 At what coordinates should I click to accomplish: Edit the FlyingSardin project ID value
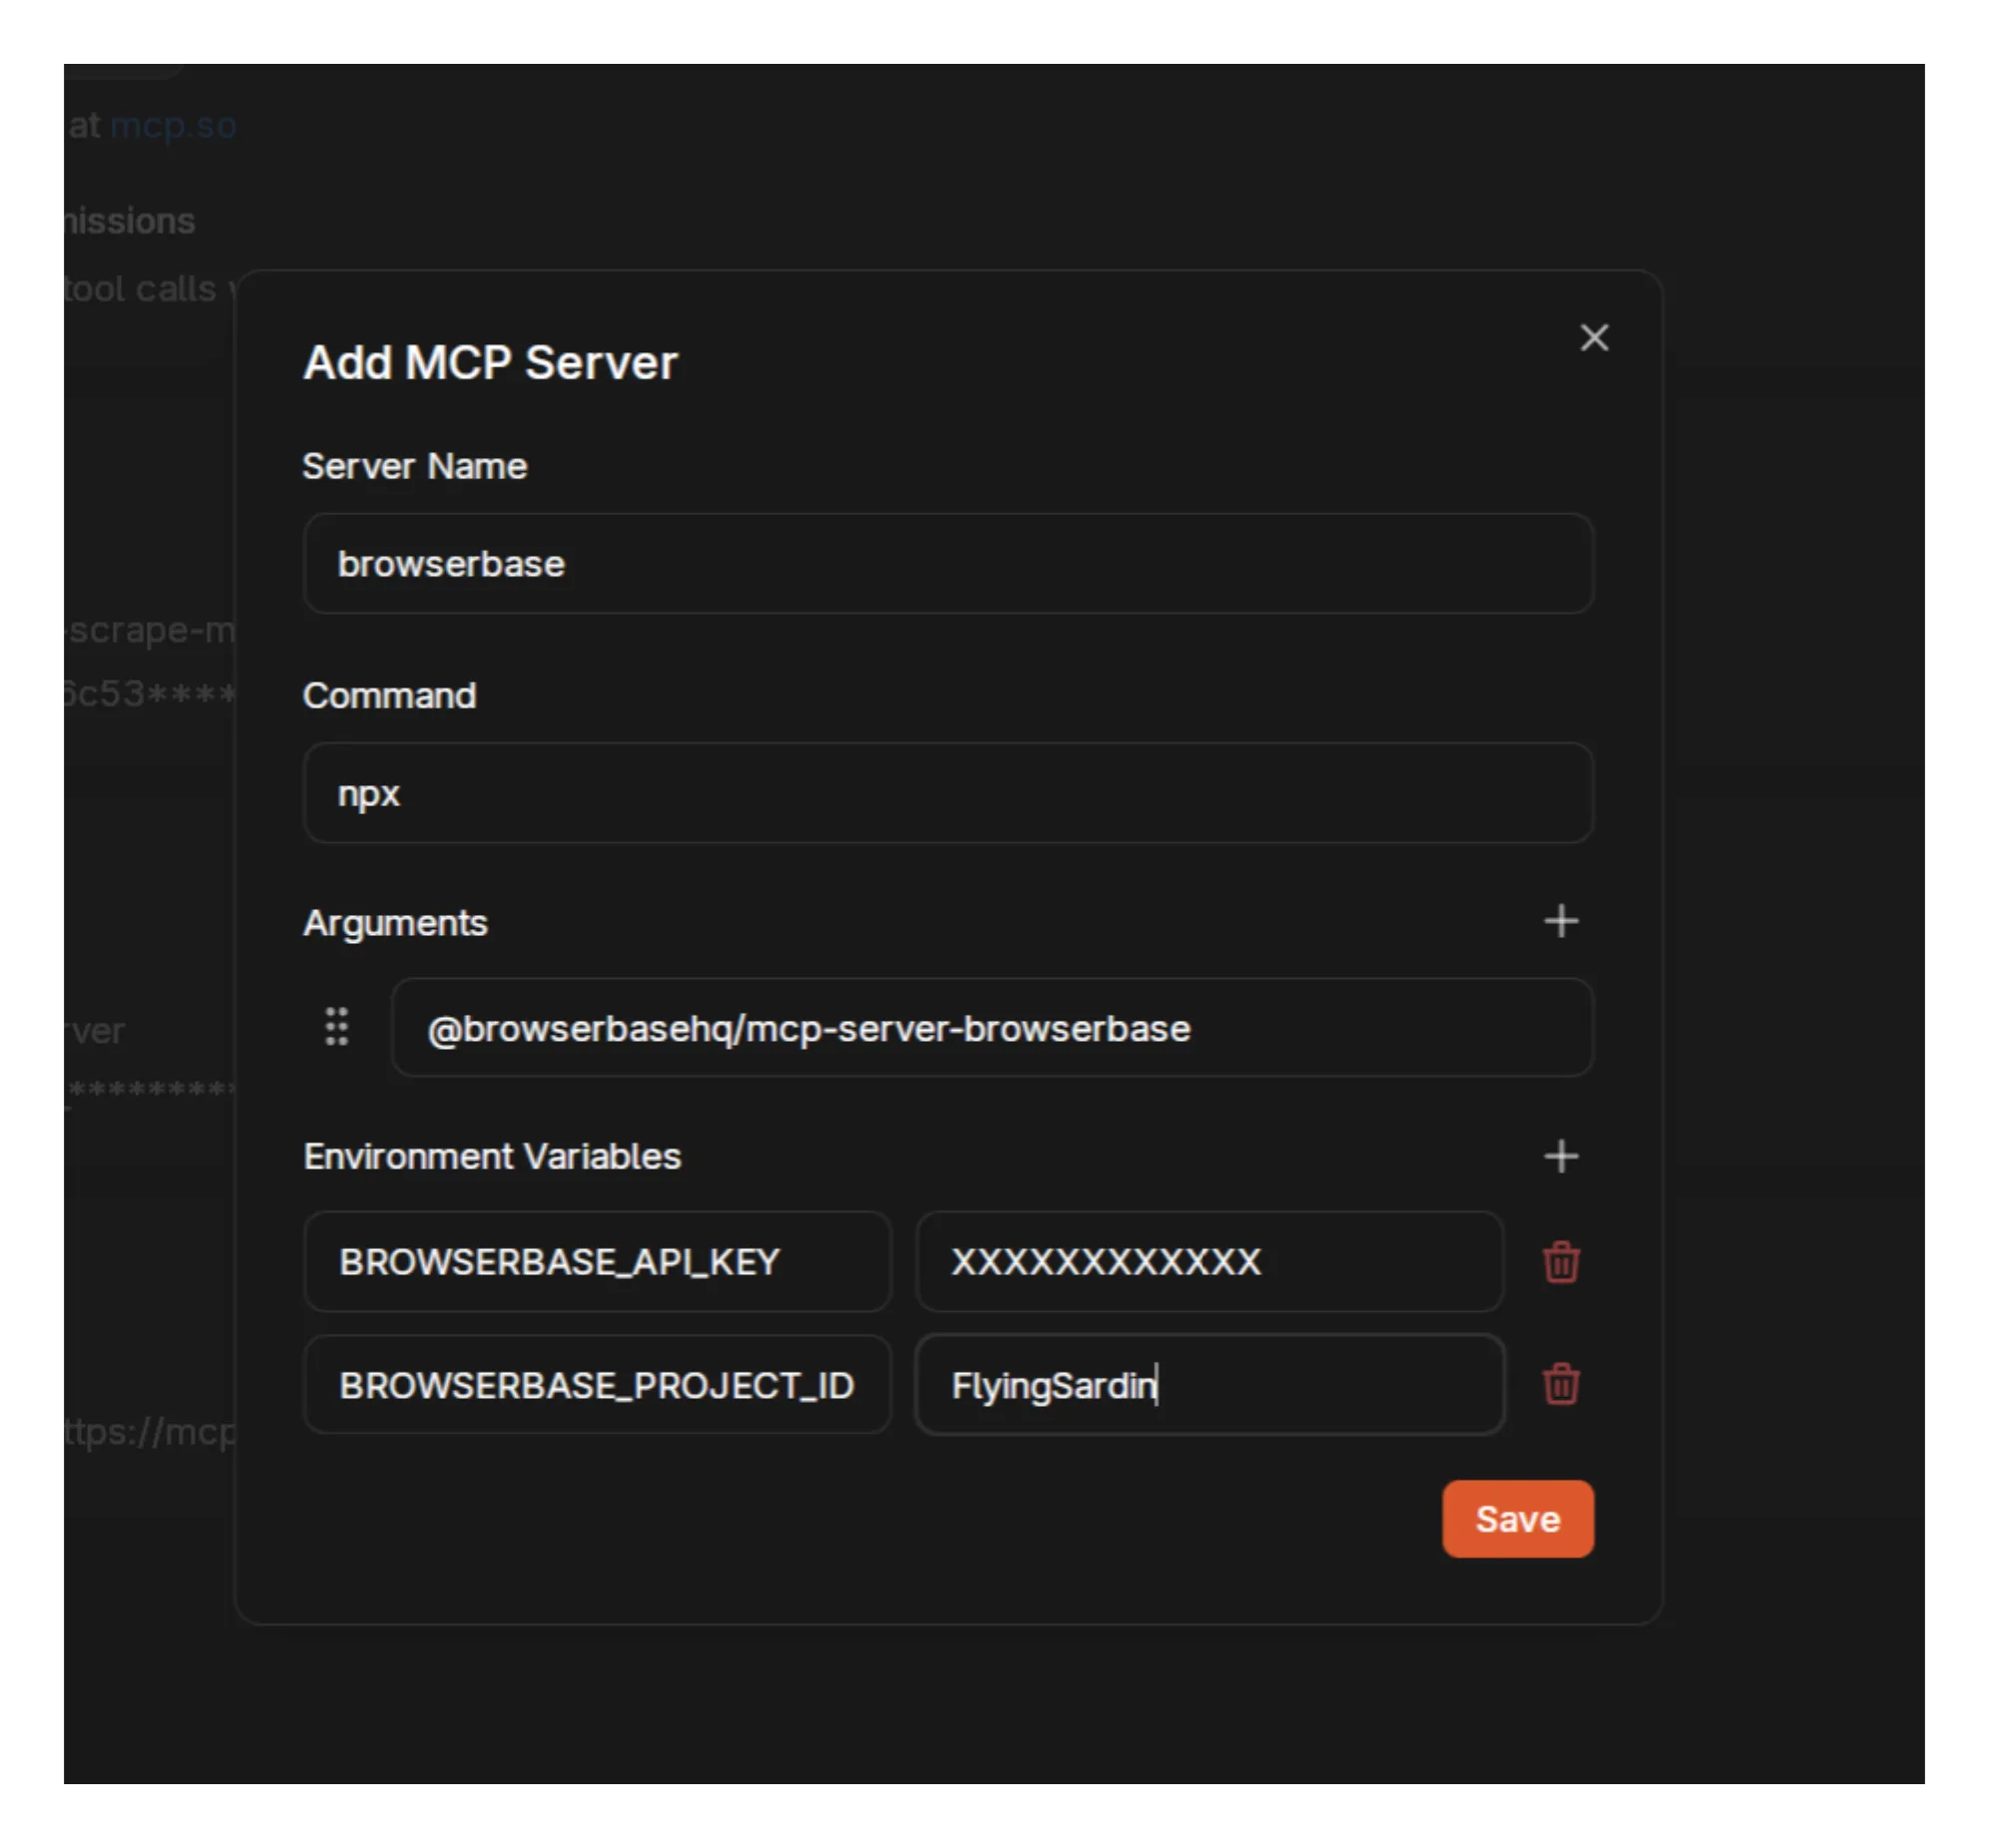(1209, 1384)
